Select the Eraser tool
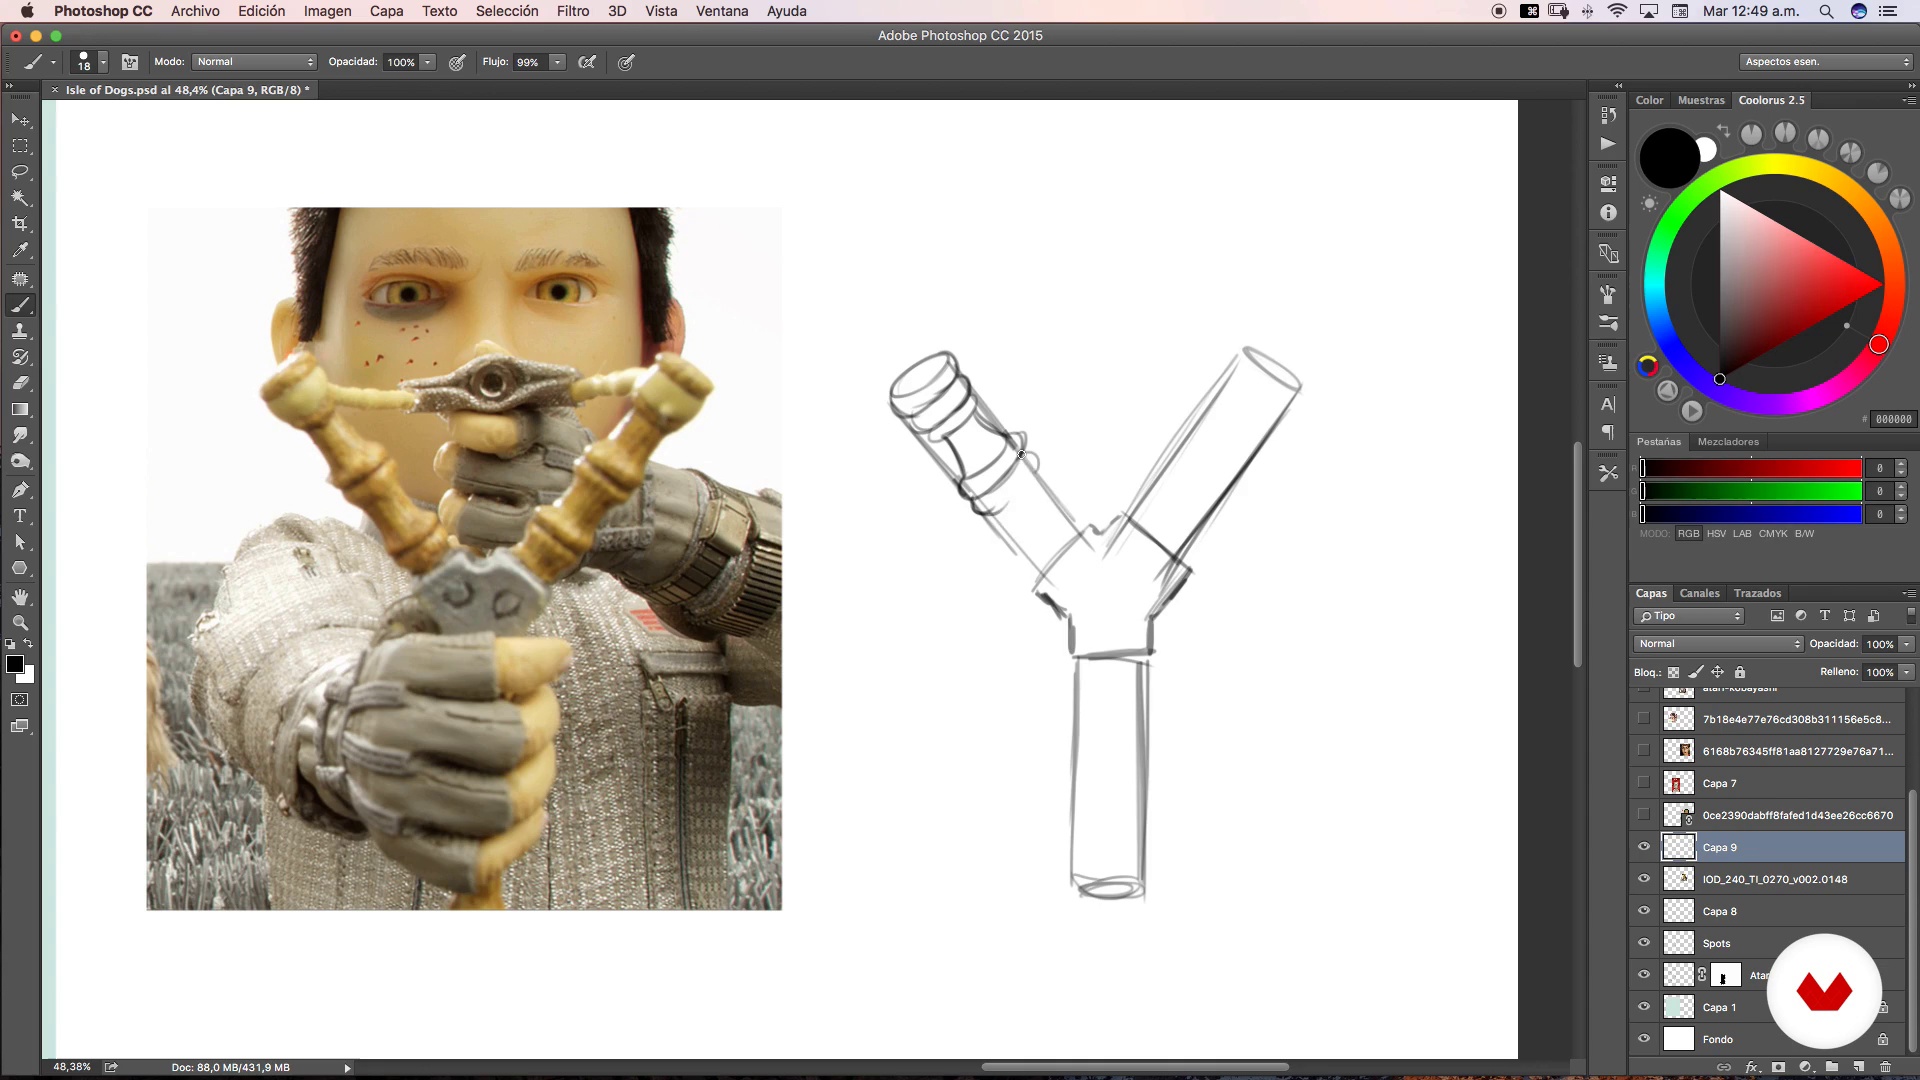Viewport: 1920px width, 1080px height. pyautogui.click(x=20, y=383)
